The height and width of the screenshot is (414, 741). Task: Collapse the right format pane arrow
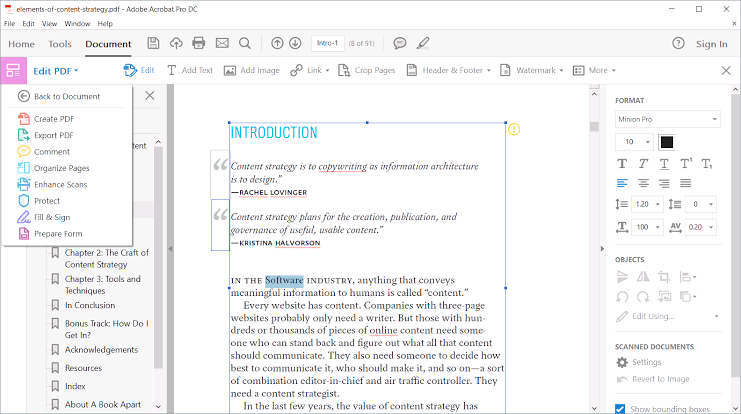pyautogui.click(x=602, y=249)
